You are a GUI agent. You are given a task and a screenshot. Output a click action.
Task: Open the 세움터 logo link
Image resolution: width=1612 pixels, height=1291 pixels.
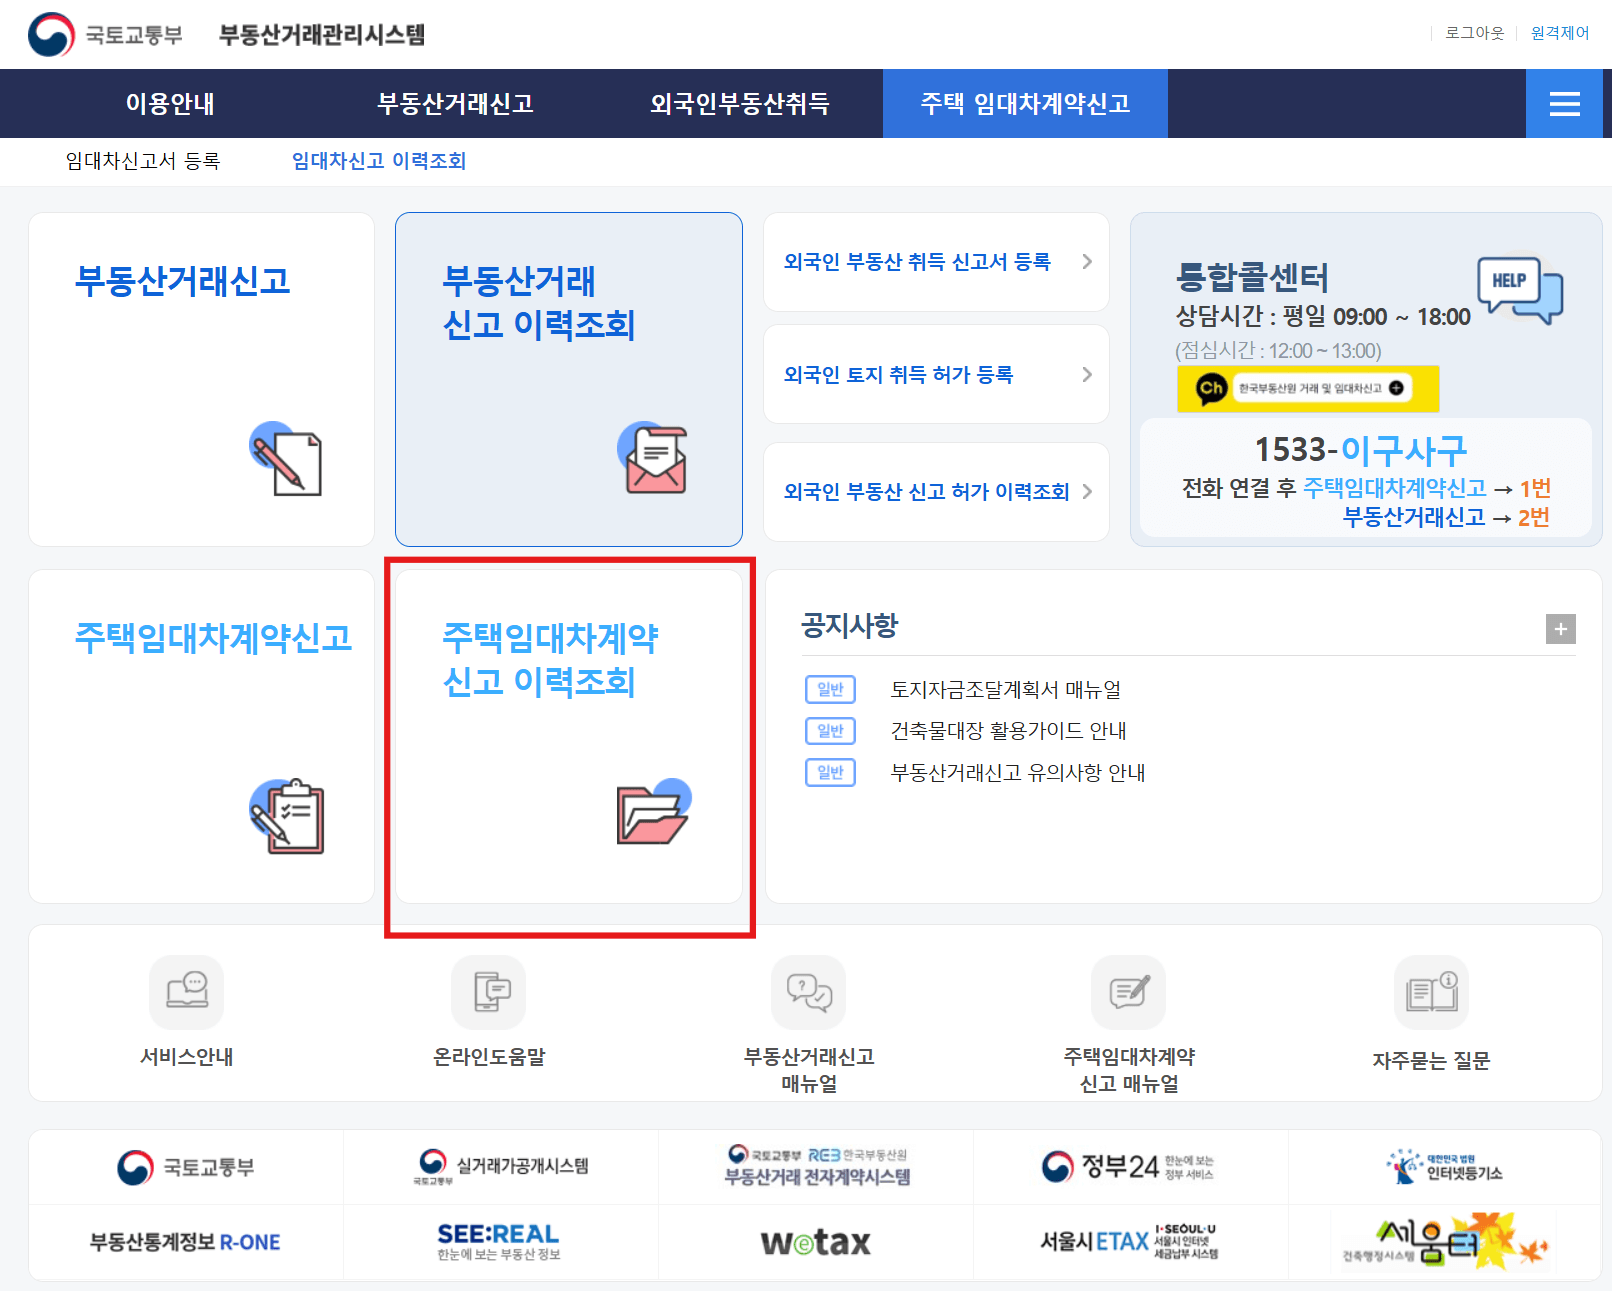click(x=1445, y=1242)
